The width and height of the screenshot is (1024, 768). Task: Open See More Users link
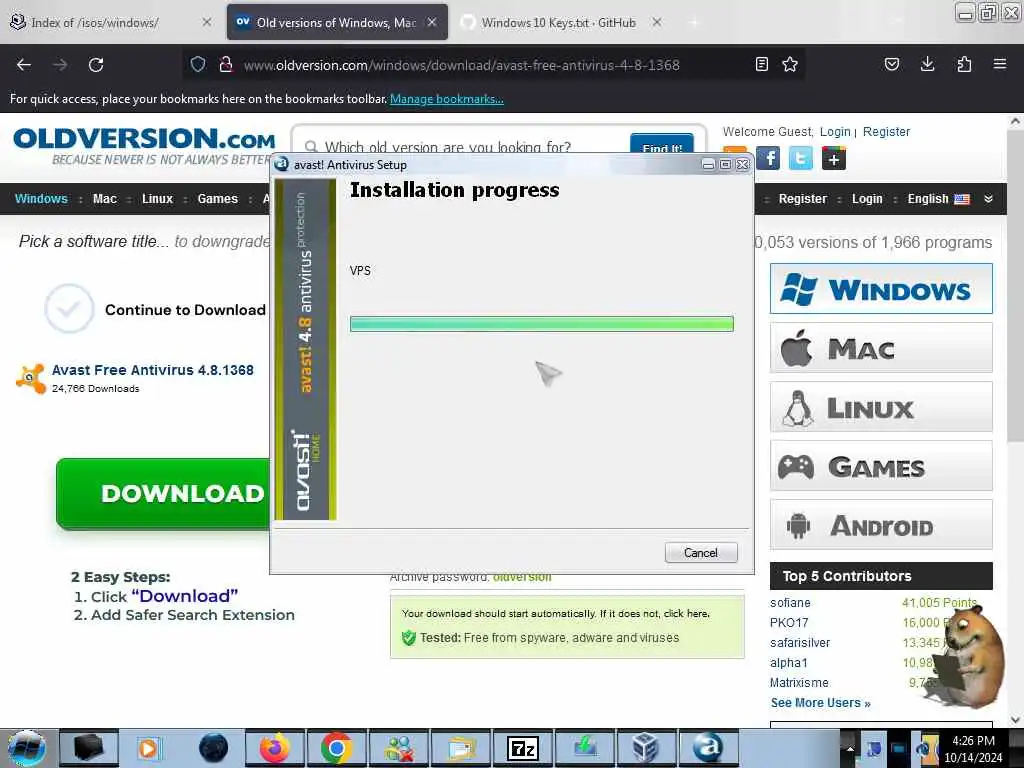click(820, 703)
